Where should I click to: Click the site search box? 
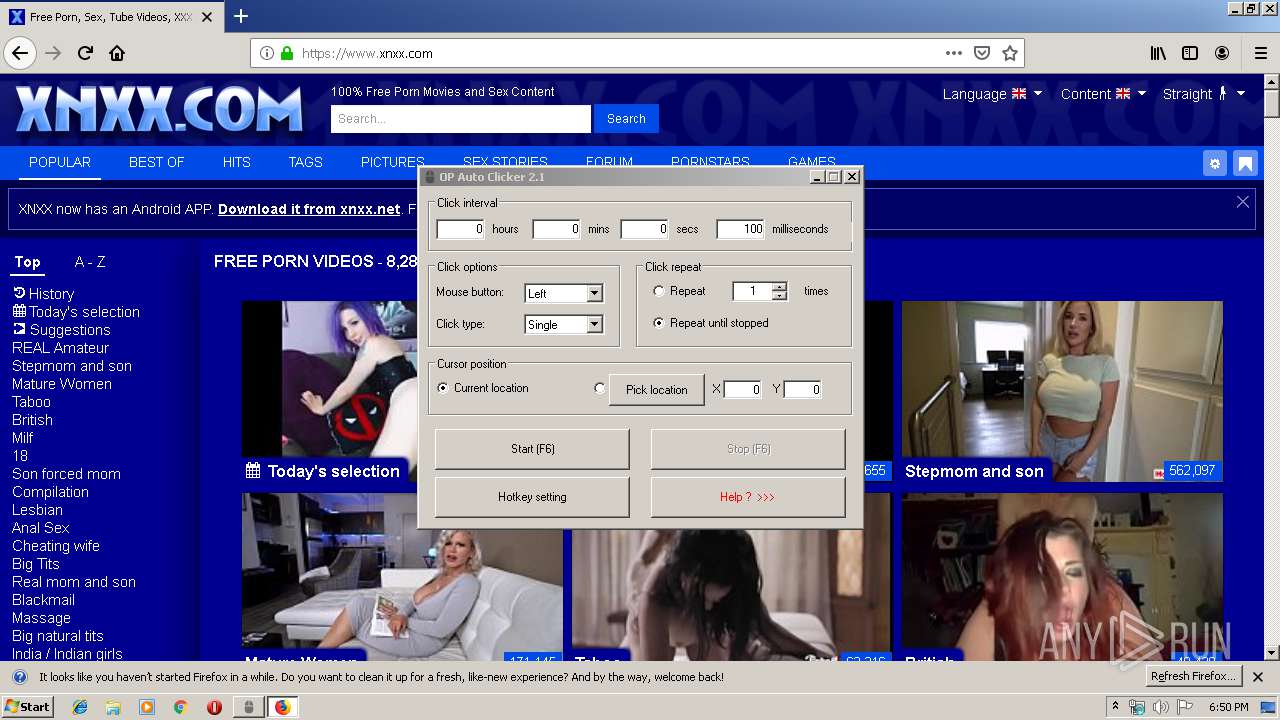click(x=461, y=118)
